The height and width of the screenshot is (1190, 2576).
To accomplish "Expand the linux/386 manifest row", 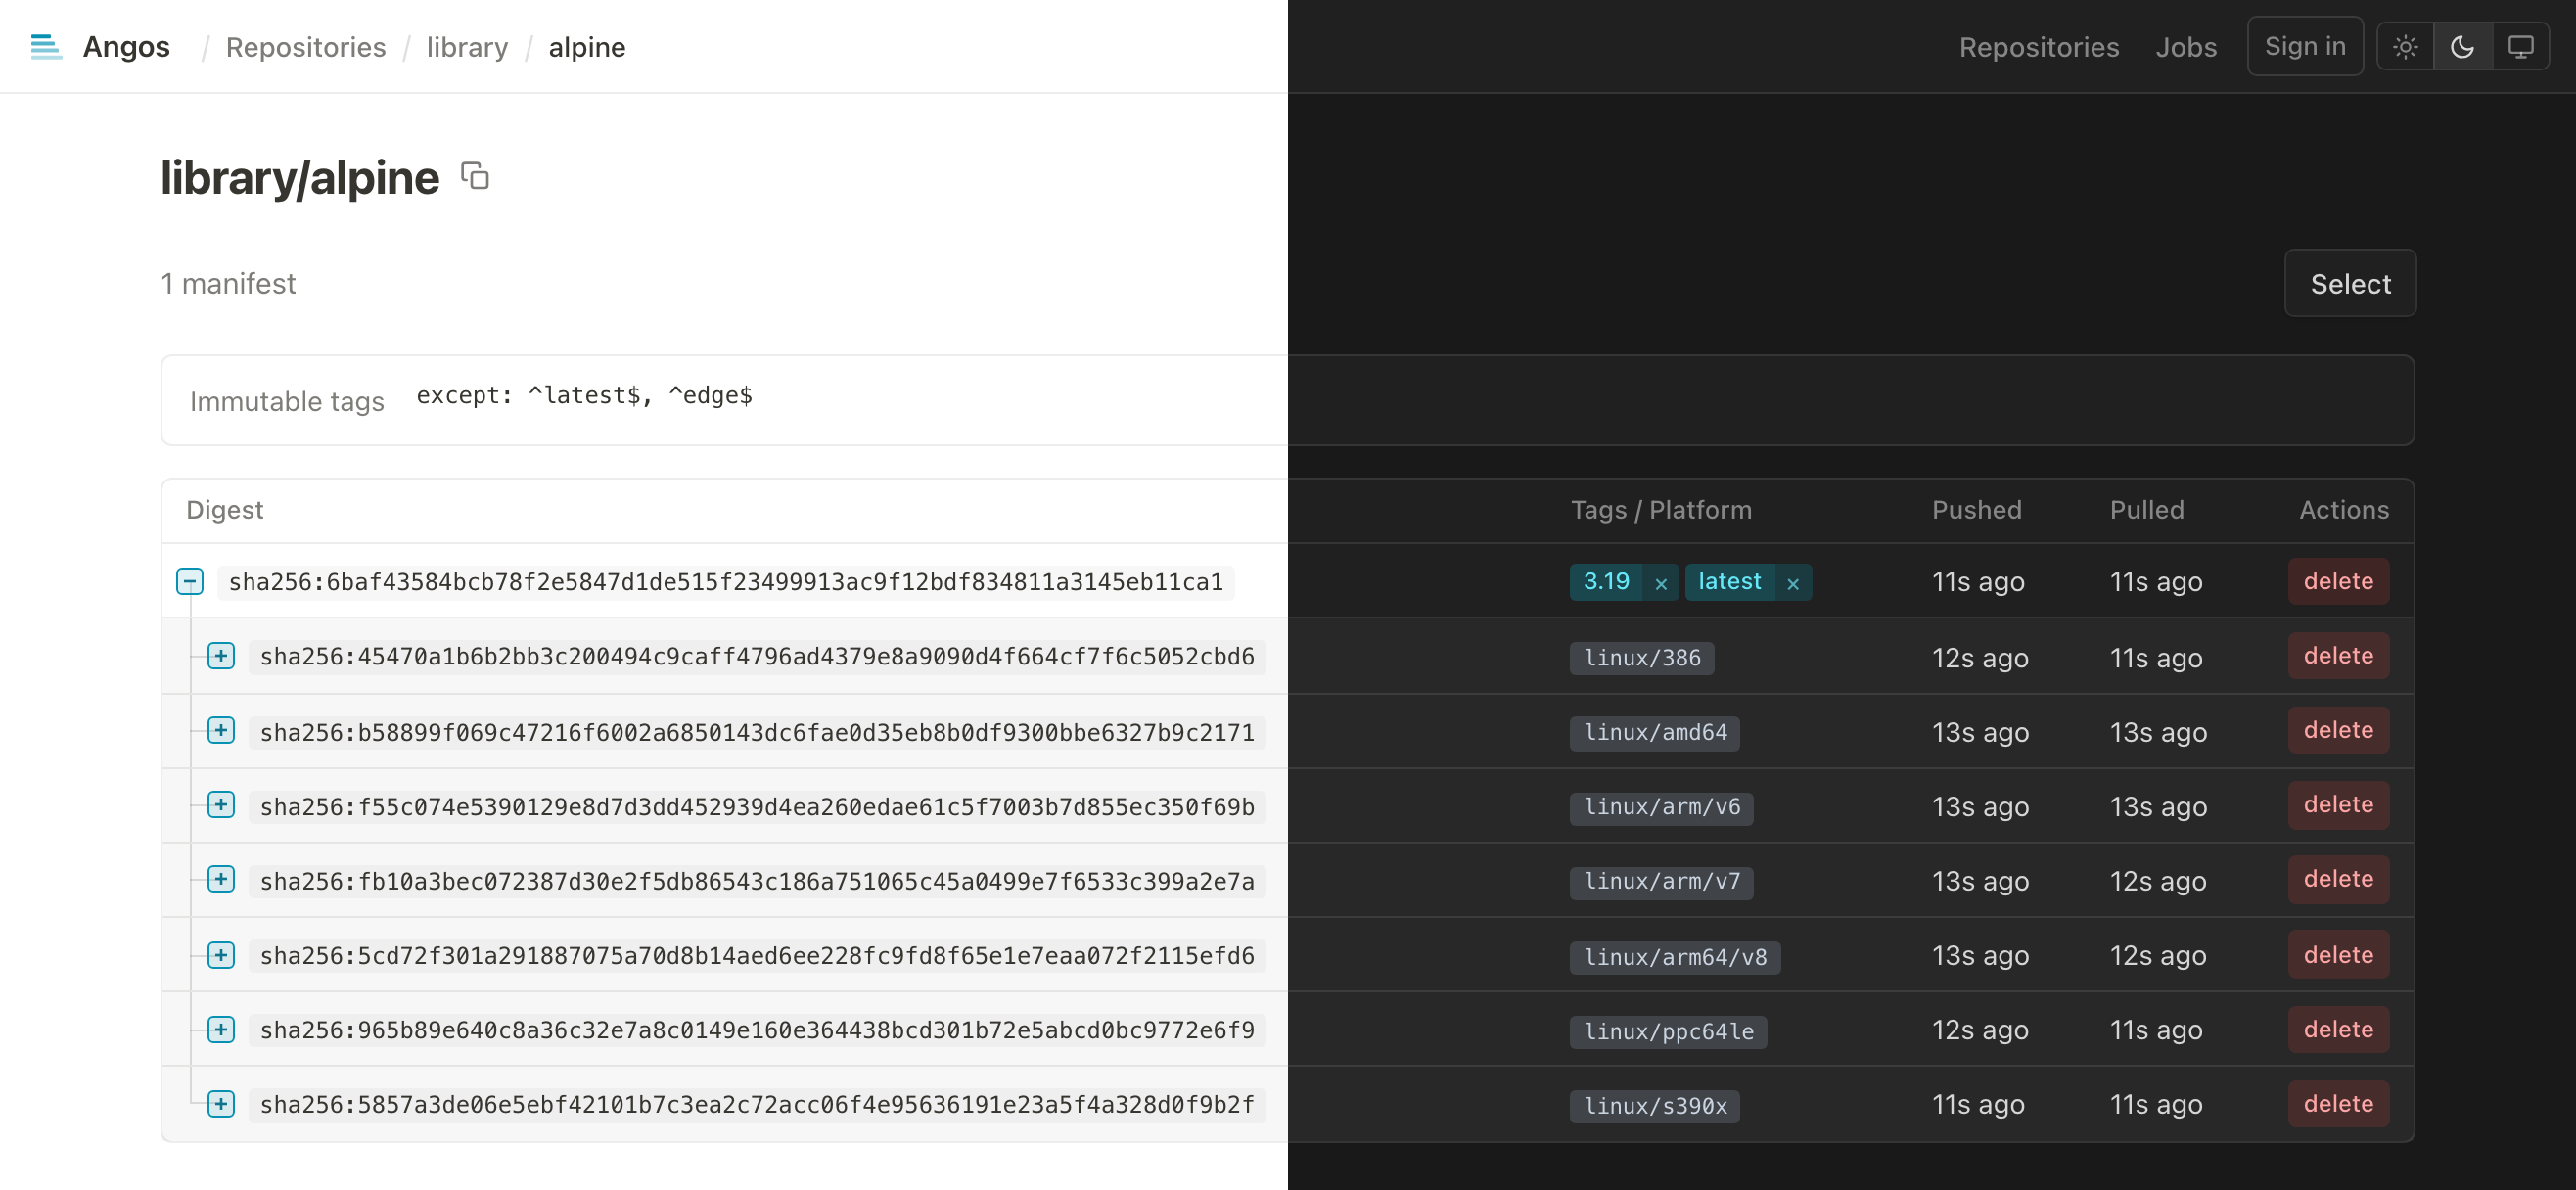I will coord(221,656).
